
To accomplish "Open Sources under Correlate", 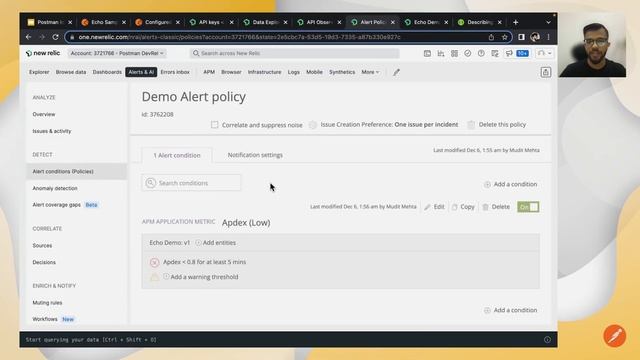I will click(x=42, y=246).
